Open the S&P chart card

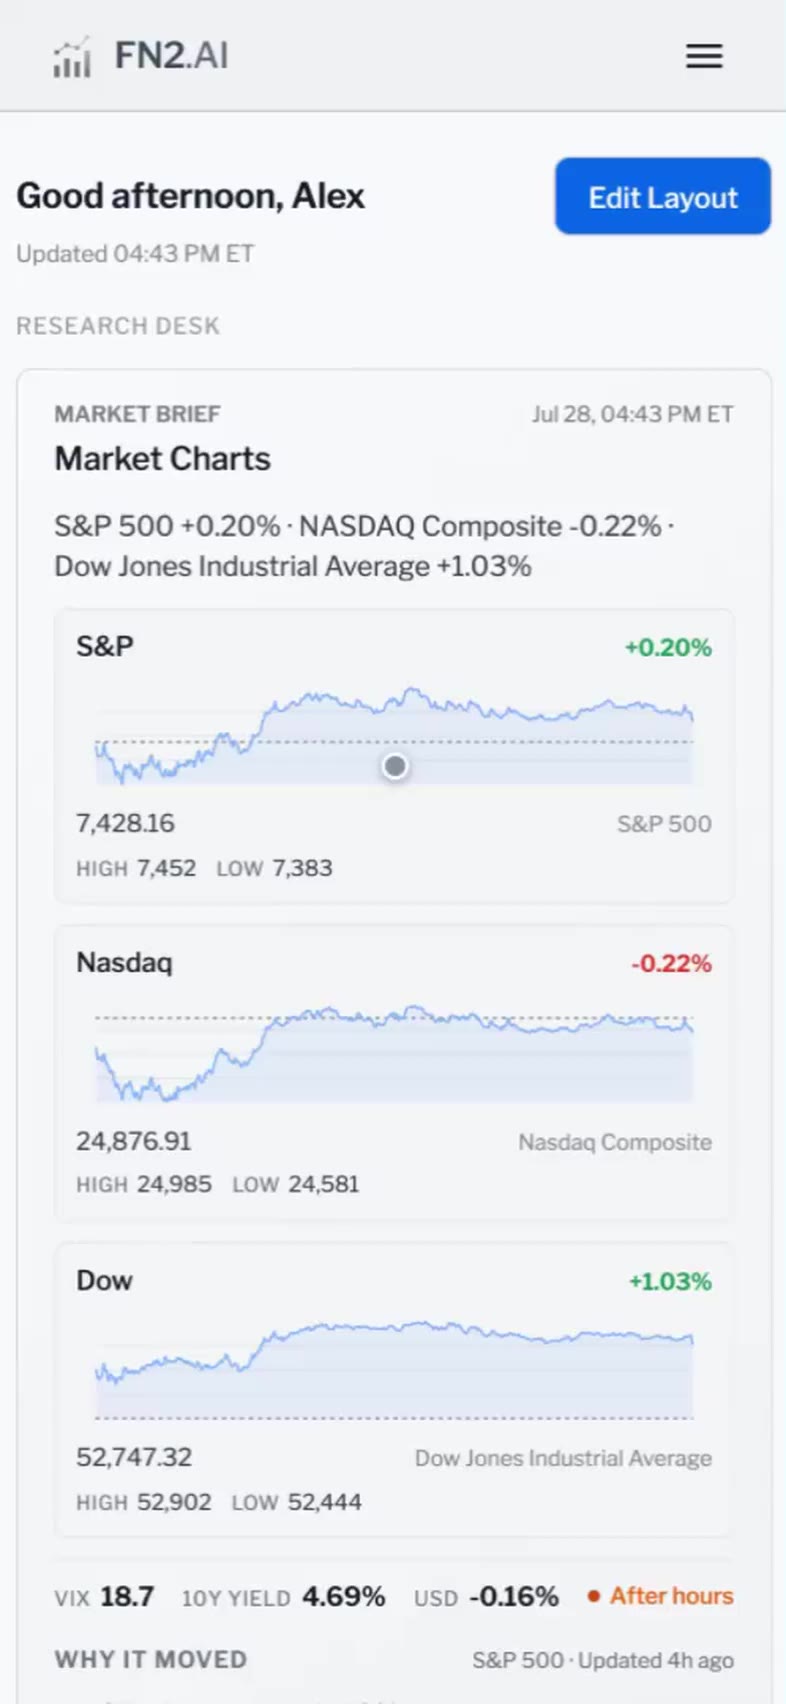394,756
